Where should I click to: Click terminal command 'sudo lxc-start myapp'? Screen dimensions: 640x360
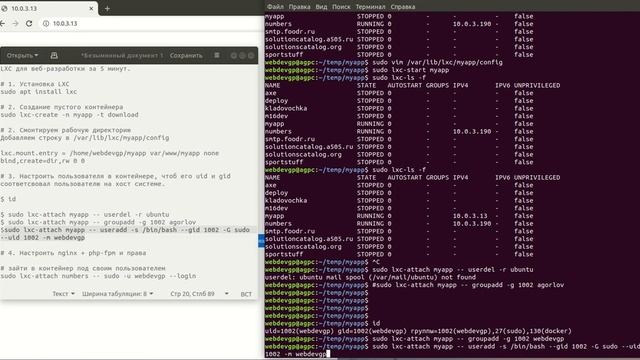[x=411, y=70]
